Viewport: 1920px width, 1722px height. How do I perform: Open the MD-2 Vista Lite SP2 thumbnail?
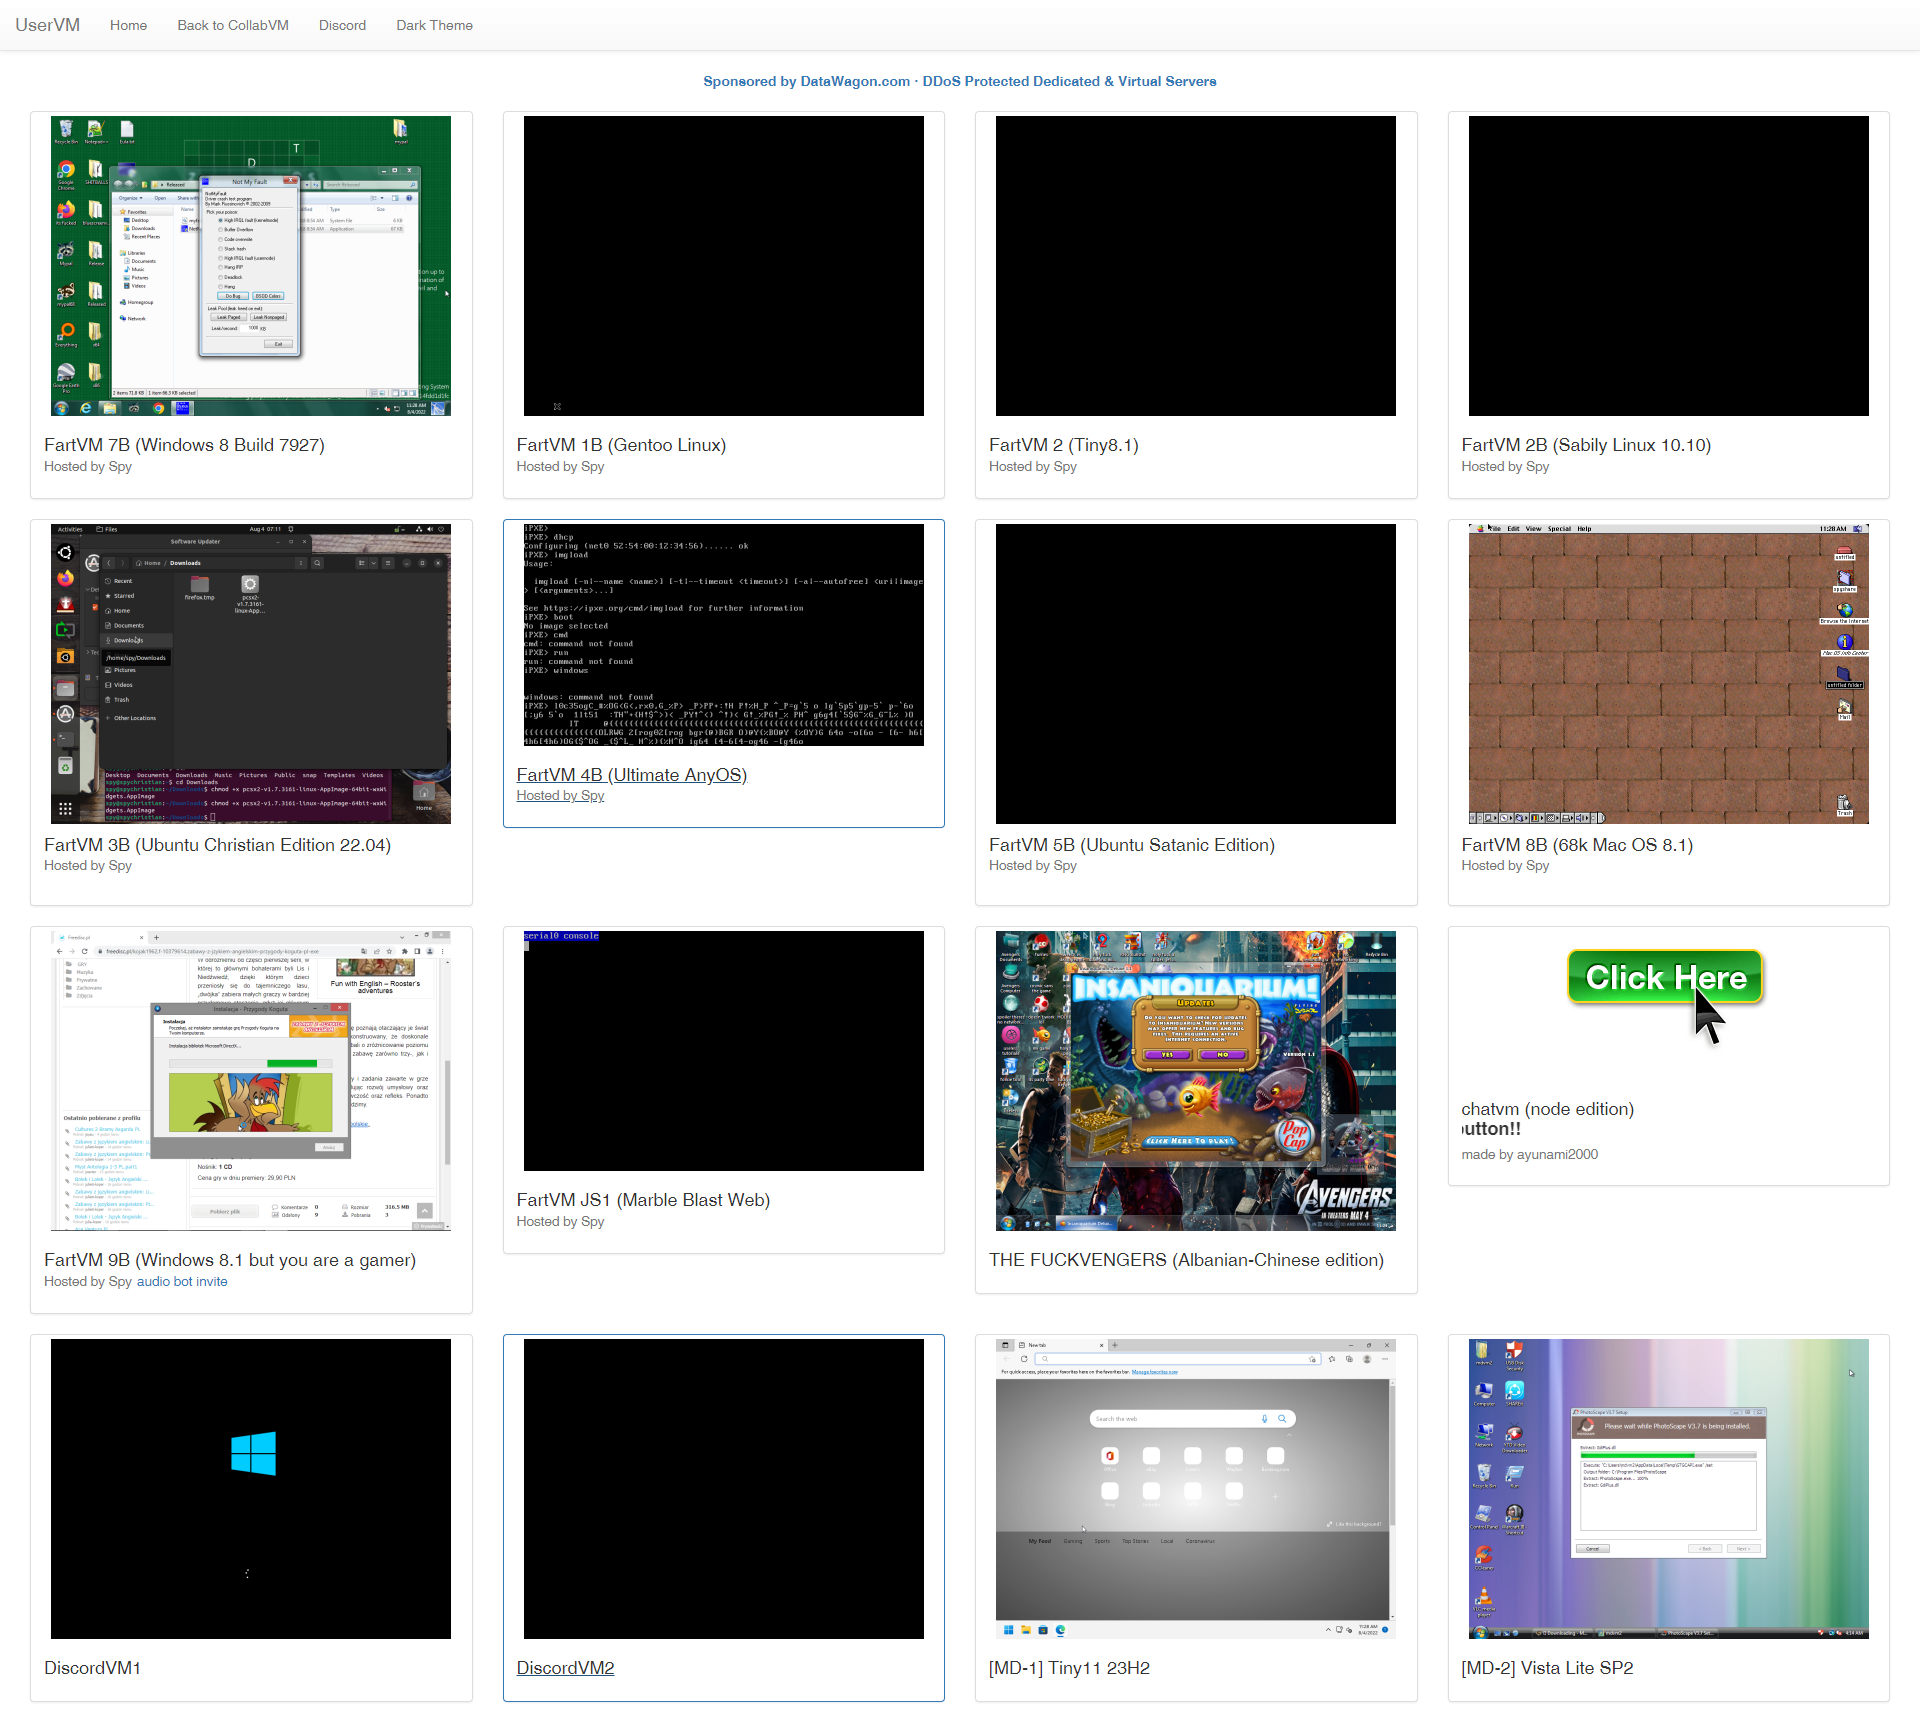point(1668,1488)
